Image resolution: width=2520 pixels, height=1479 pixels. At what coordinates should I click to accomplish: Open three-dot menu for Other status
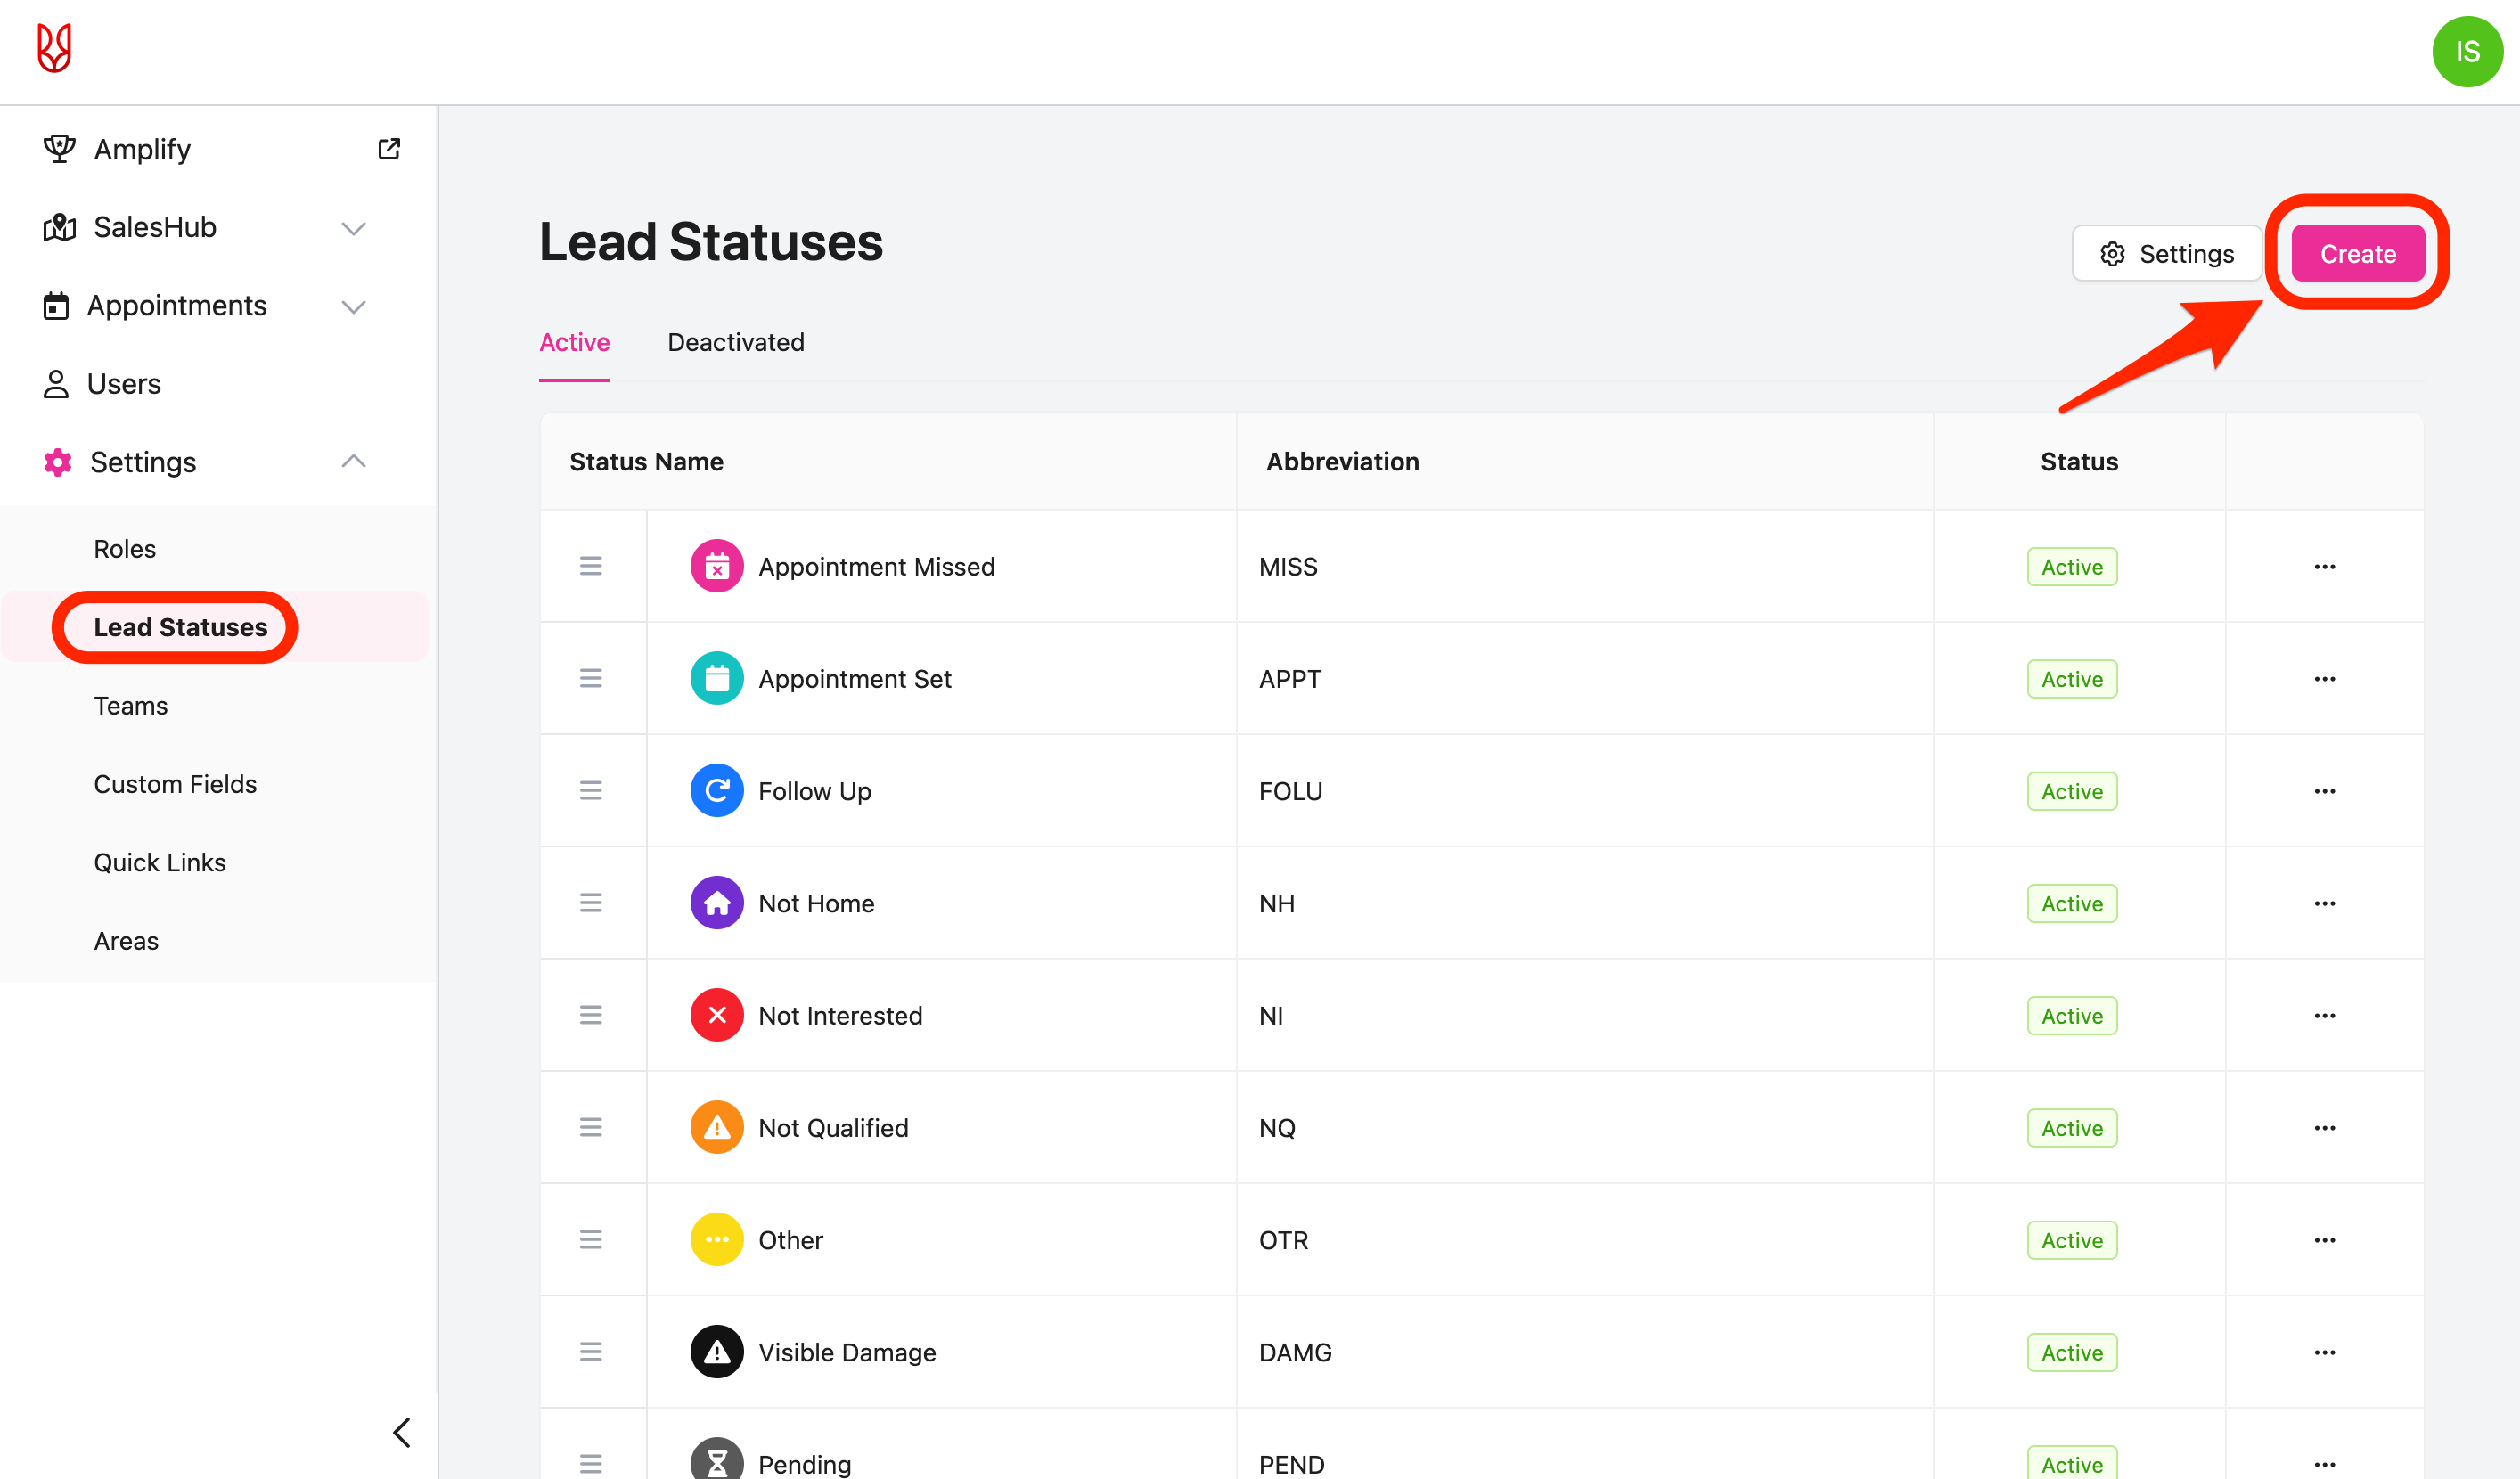(2324, 1240)
